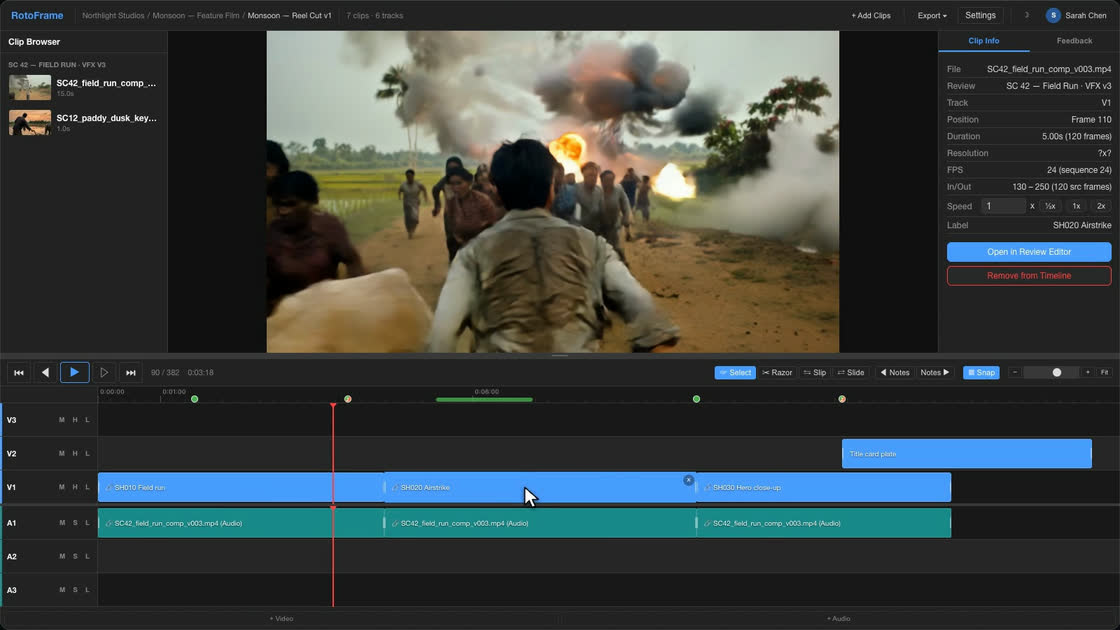Add a new audio track
The image size is (1120, 630).
point(839,619)
